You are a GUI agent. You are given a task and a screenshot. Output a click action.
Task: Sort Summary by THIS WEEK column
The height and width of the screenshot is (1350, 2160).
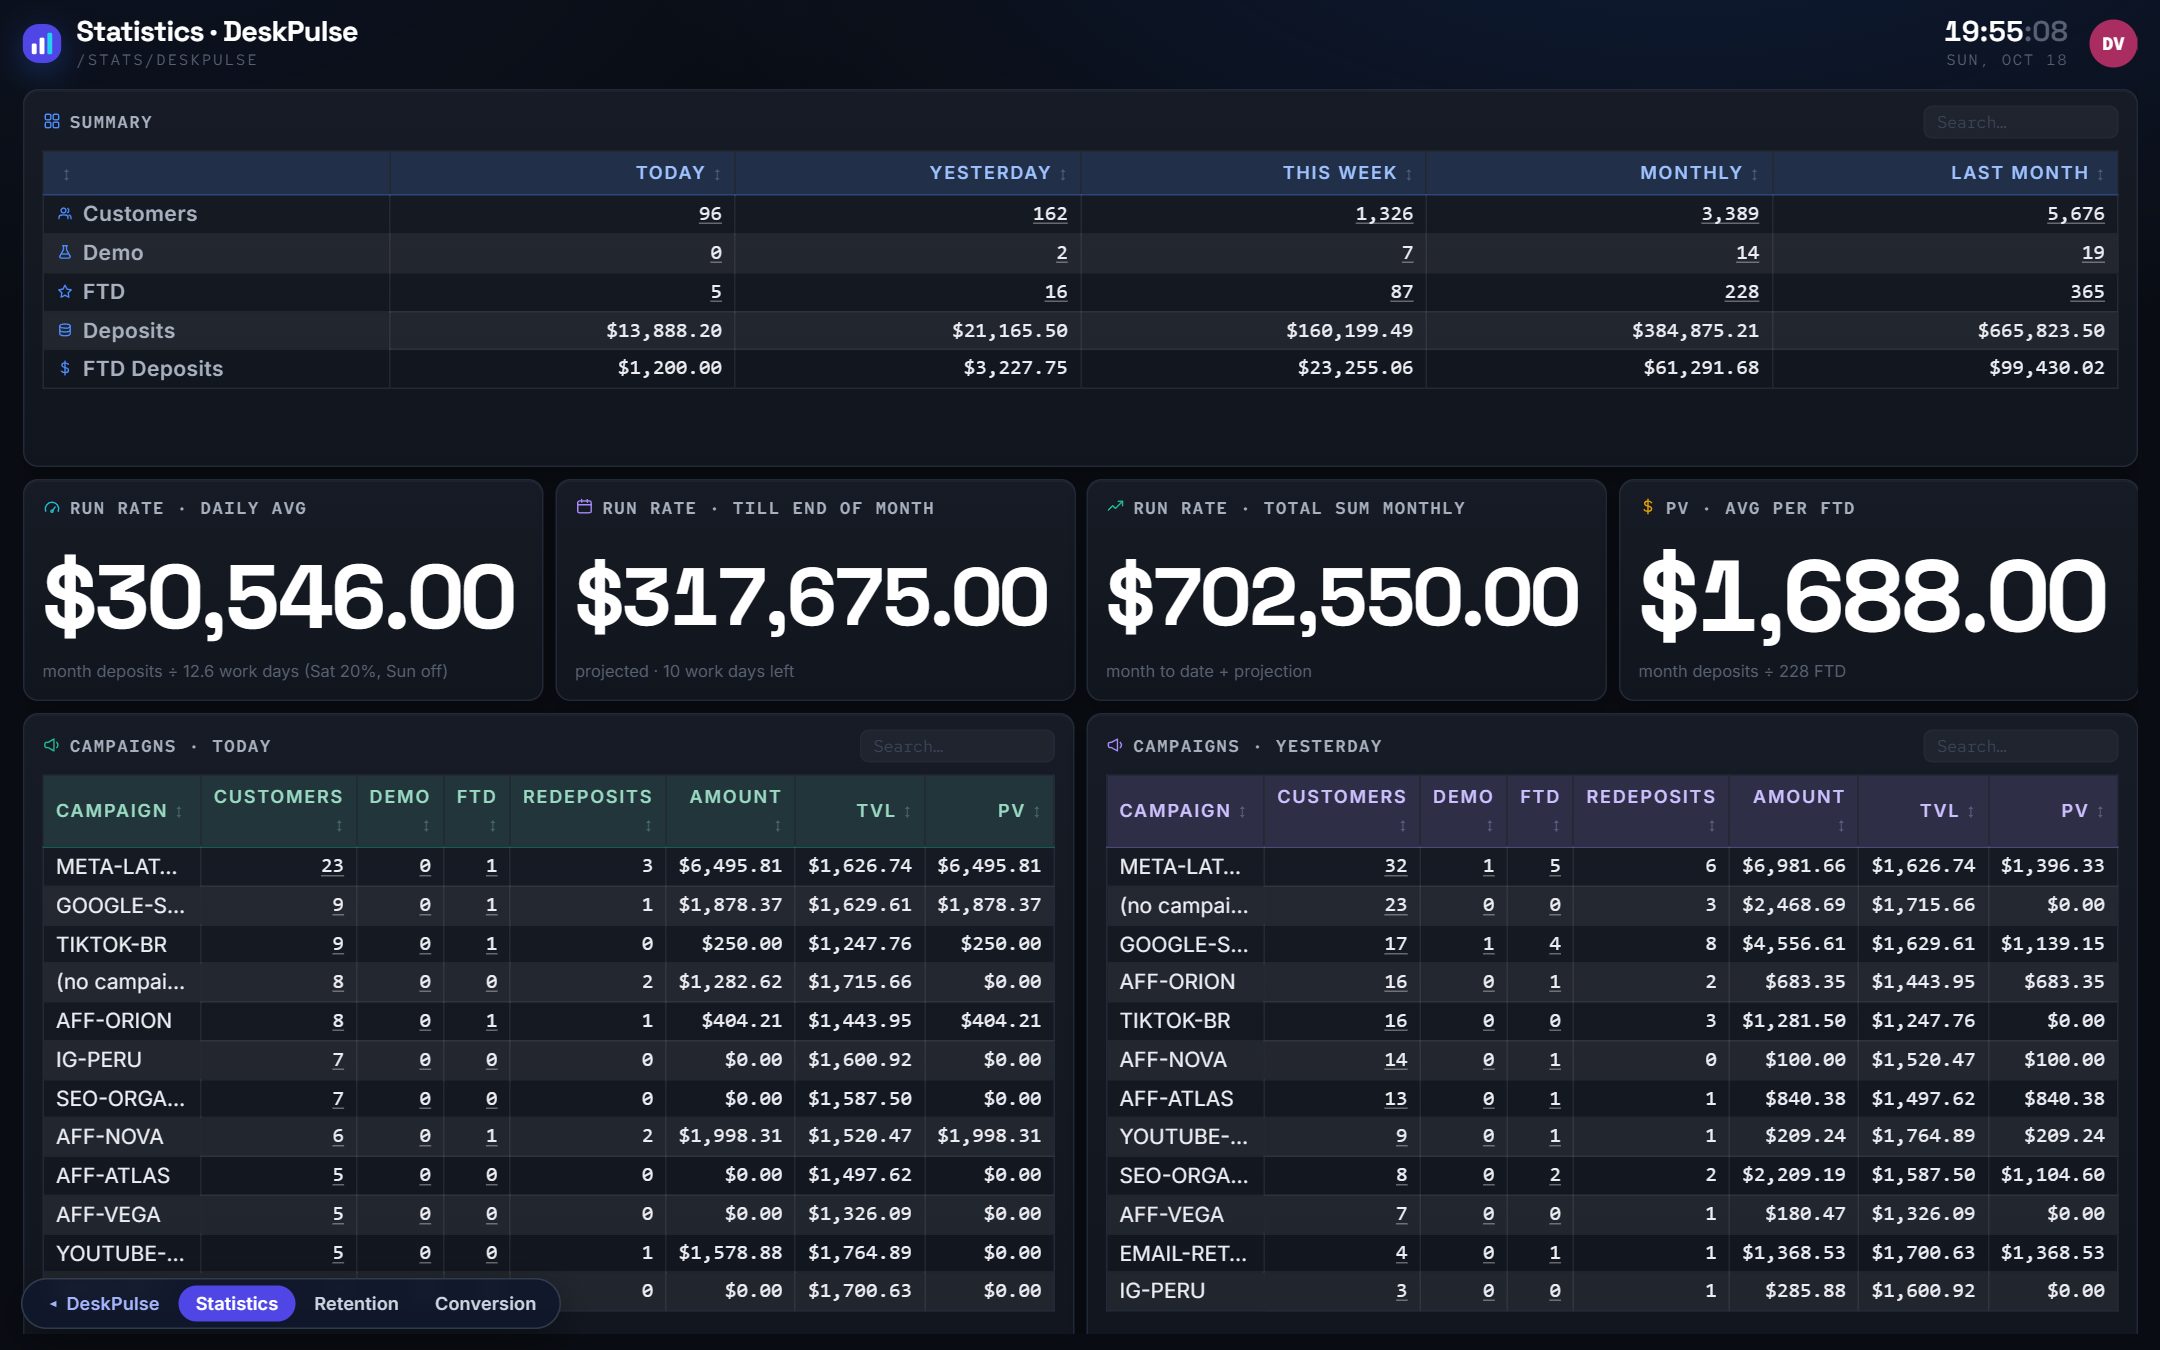(x=1254, y=173)
